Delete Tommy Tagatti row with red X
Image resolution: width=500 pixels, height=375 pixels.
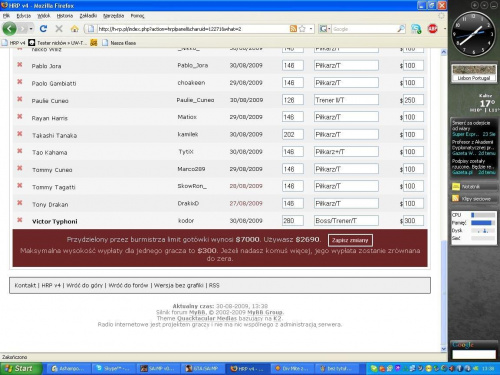[x=20, y=185]
